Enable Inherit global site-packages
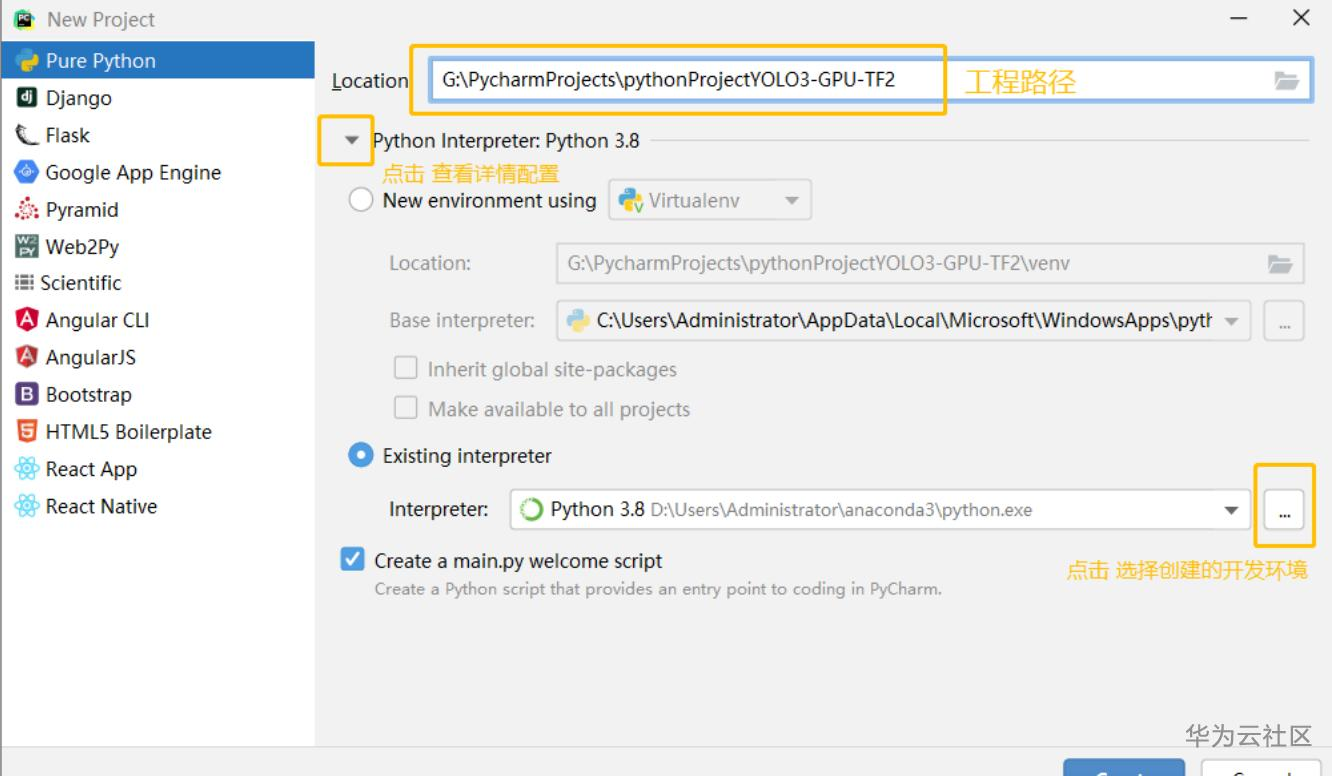Screen dimensions: 1332x776 coord(406,369)
